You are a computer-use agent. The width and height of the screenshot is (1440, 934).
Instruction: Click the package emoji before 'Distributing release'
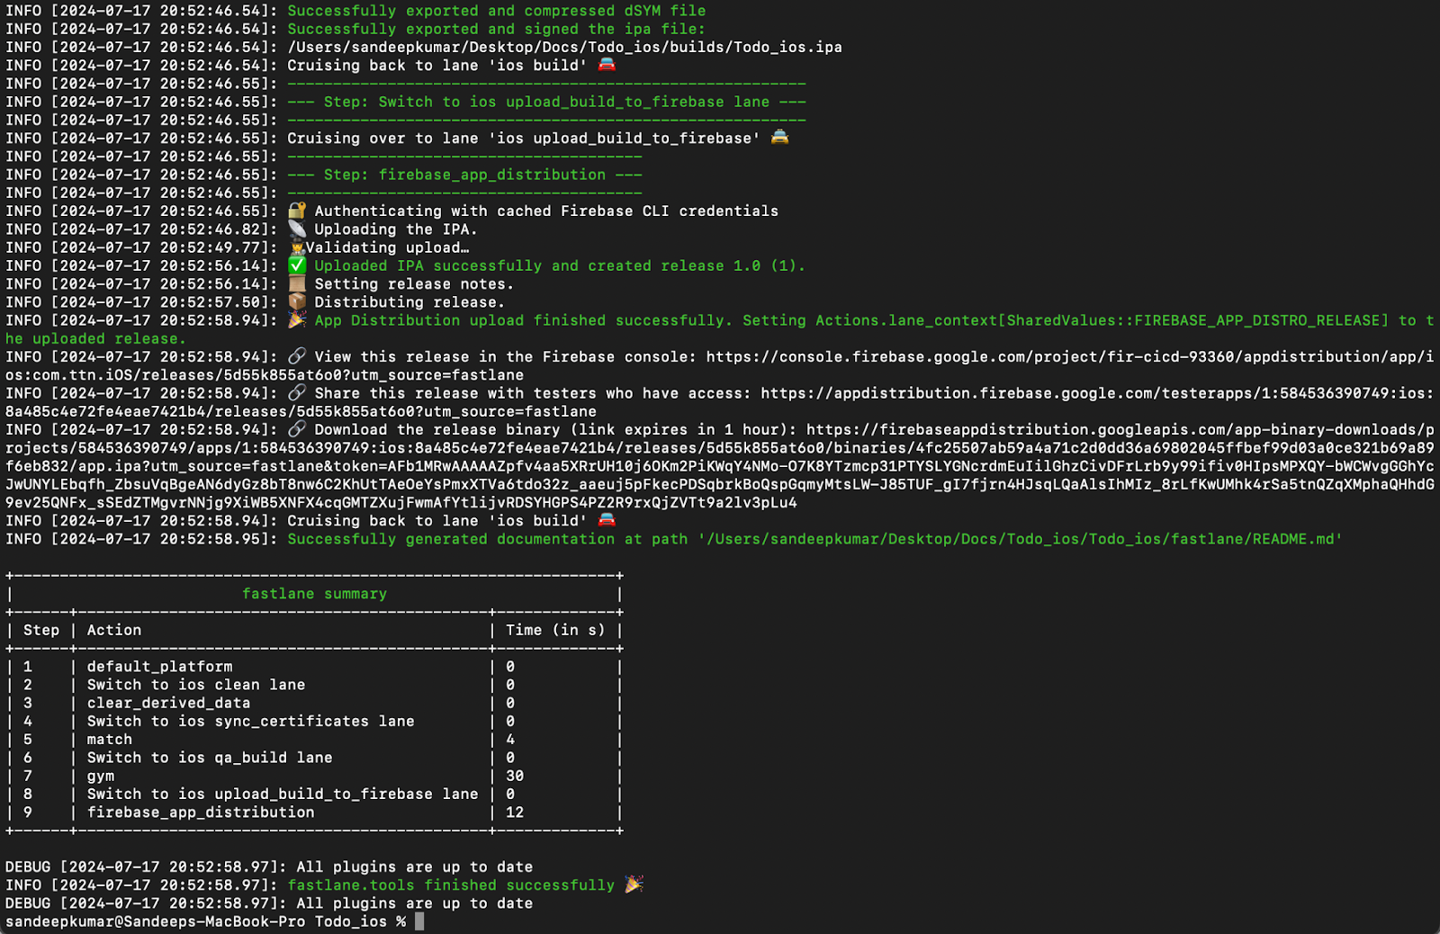pos(297,301)
